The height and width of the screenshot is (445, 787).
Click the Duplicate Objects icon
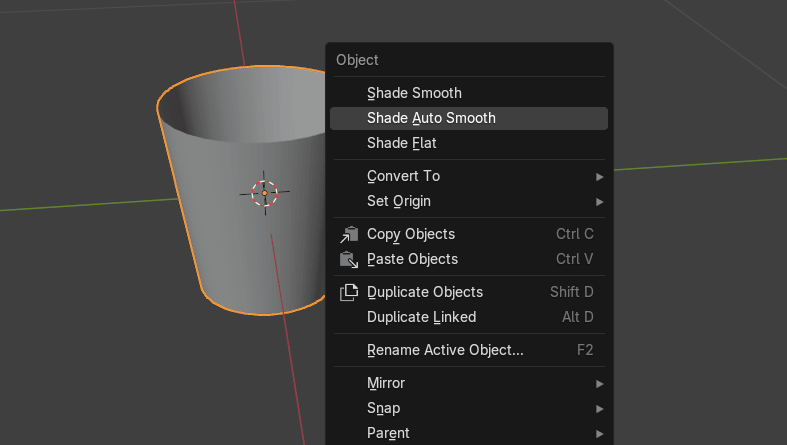tap(349, 292)
